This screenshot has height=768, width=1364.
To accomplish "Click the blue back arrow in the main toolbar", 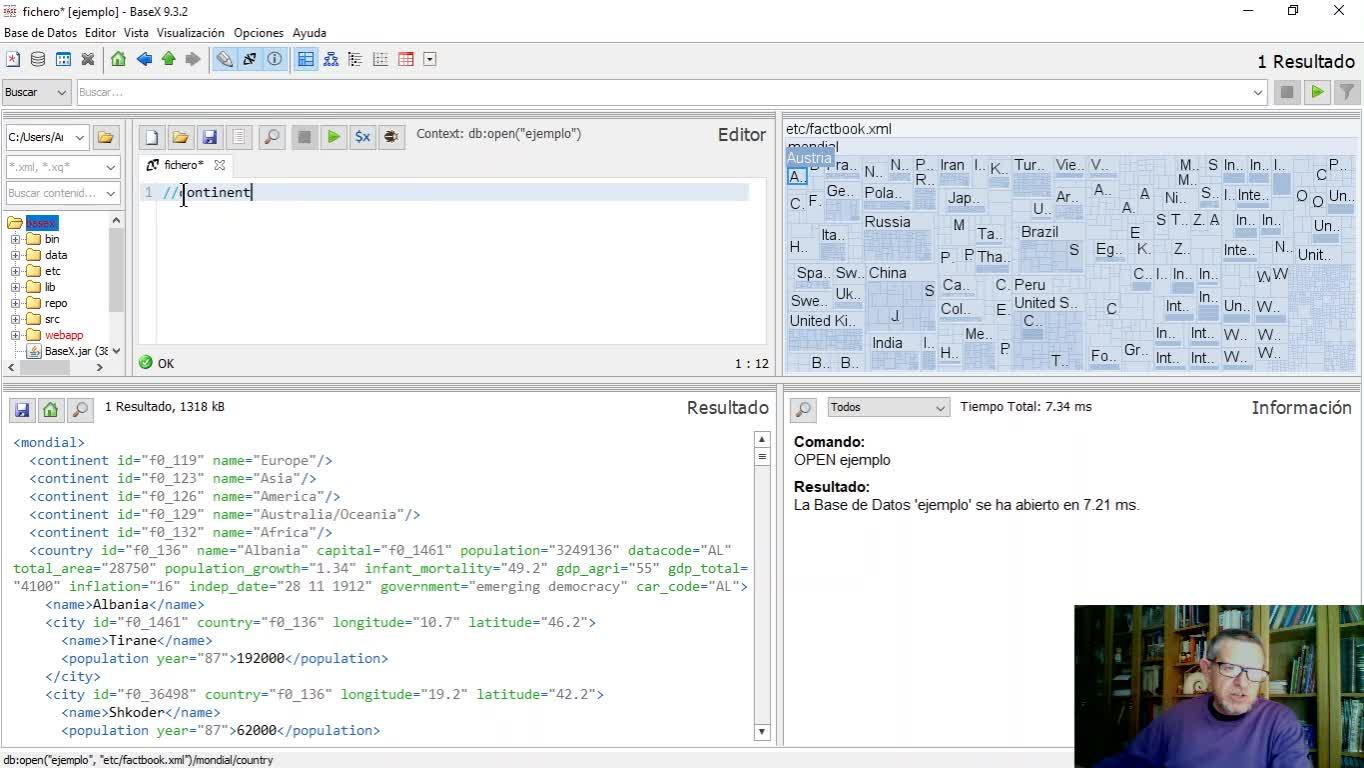I will [x=144, y=59].
